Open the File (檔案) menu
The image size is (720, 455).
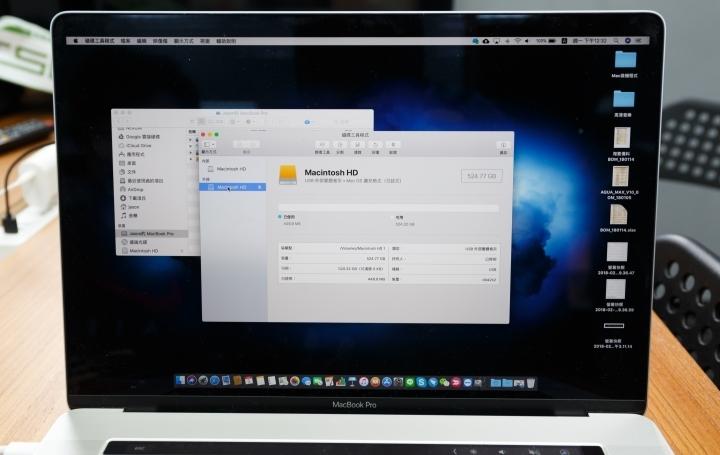[x=125, y=41]
